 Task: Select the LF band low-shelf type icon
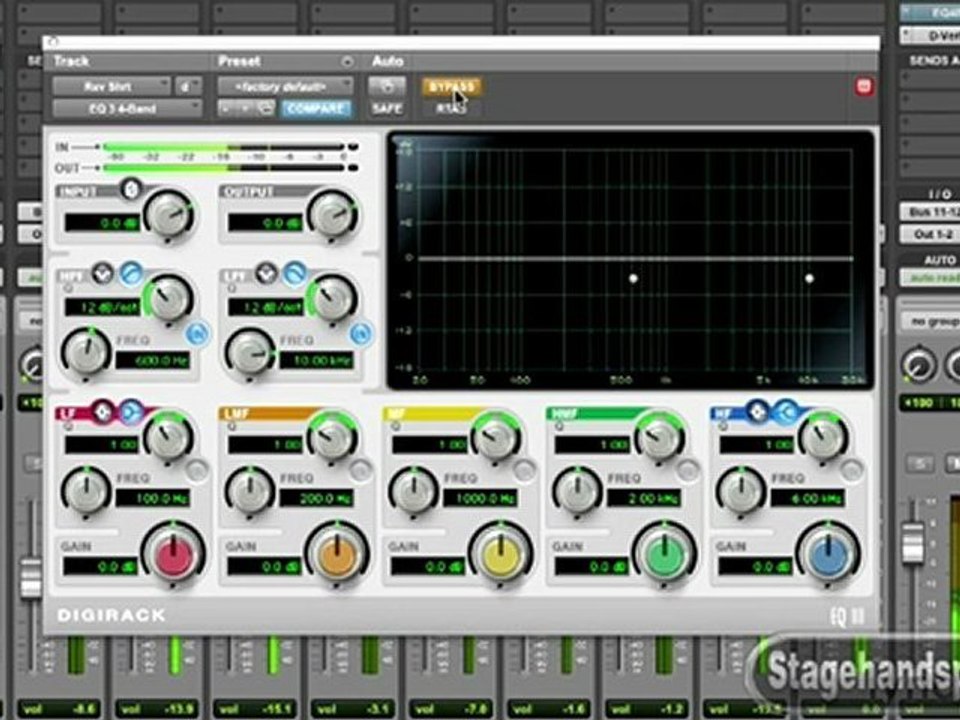pyautogui.click(x=130, y=411)
